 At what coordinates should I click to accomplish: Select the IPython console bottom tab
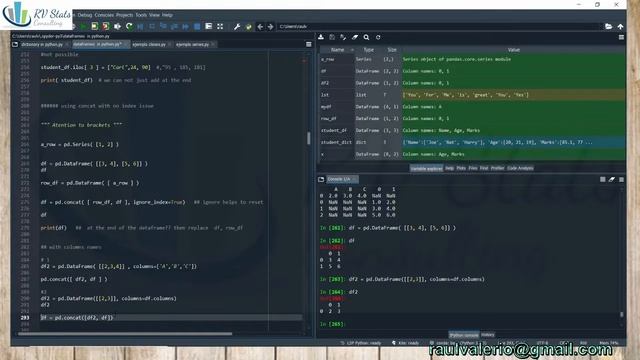point(464,335)
